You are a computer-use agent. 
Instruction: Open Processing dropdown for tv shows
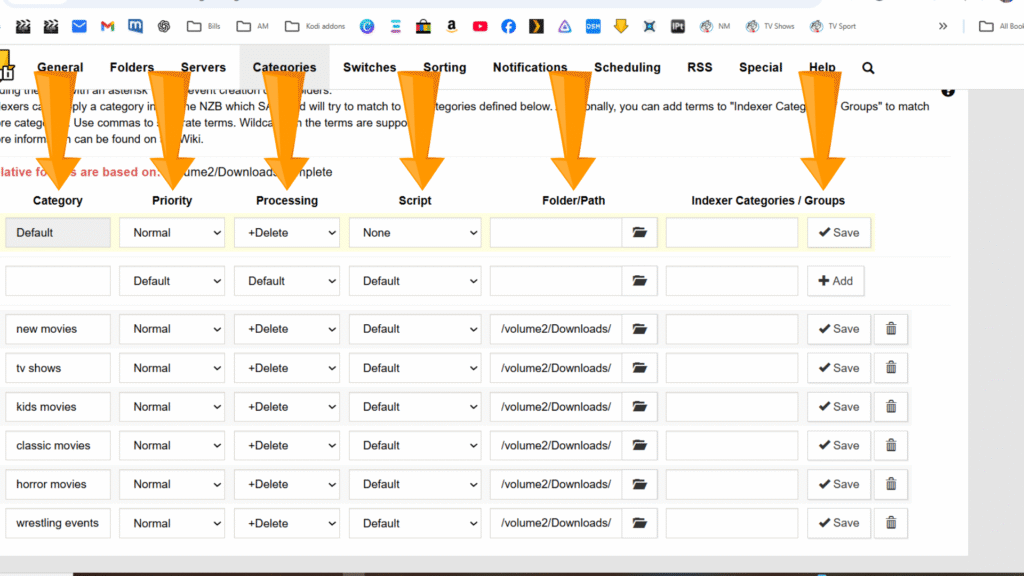(287, 368)
